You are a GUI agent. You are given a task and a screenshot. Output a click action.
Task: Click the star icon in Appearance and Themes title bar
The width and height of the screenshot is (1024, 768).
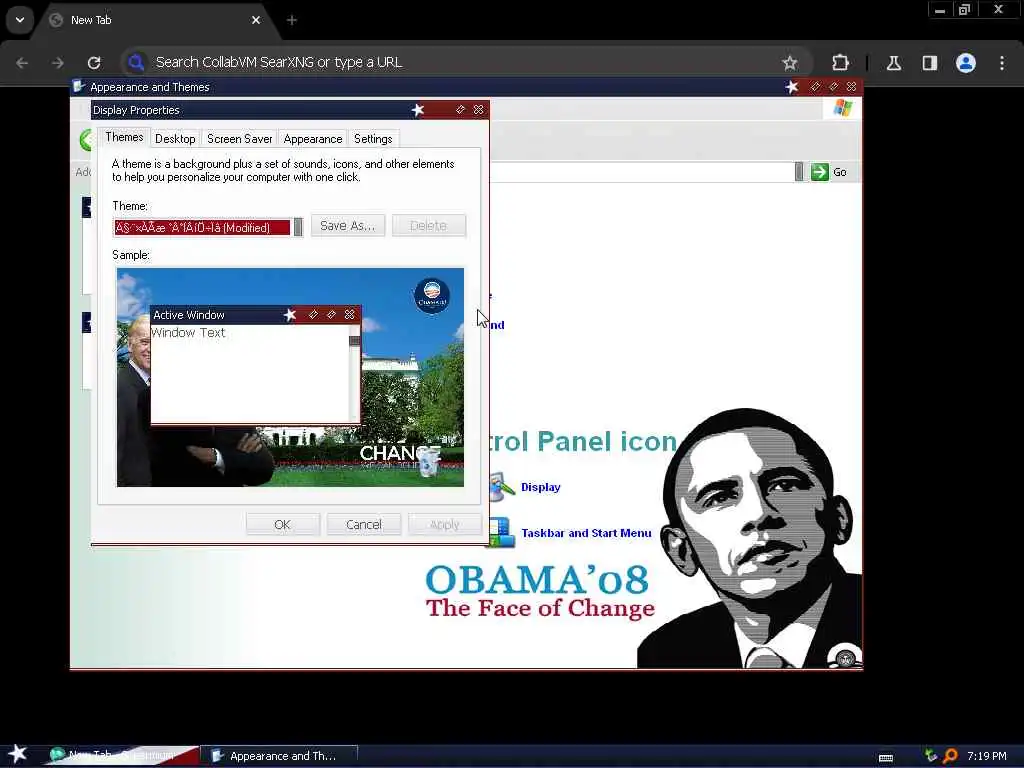click(x=792, y=87)
